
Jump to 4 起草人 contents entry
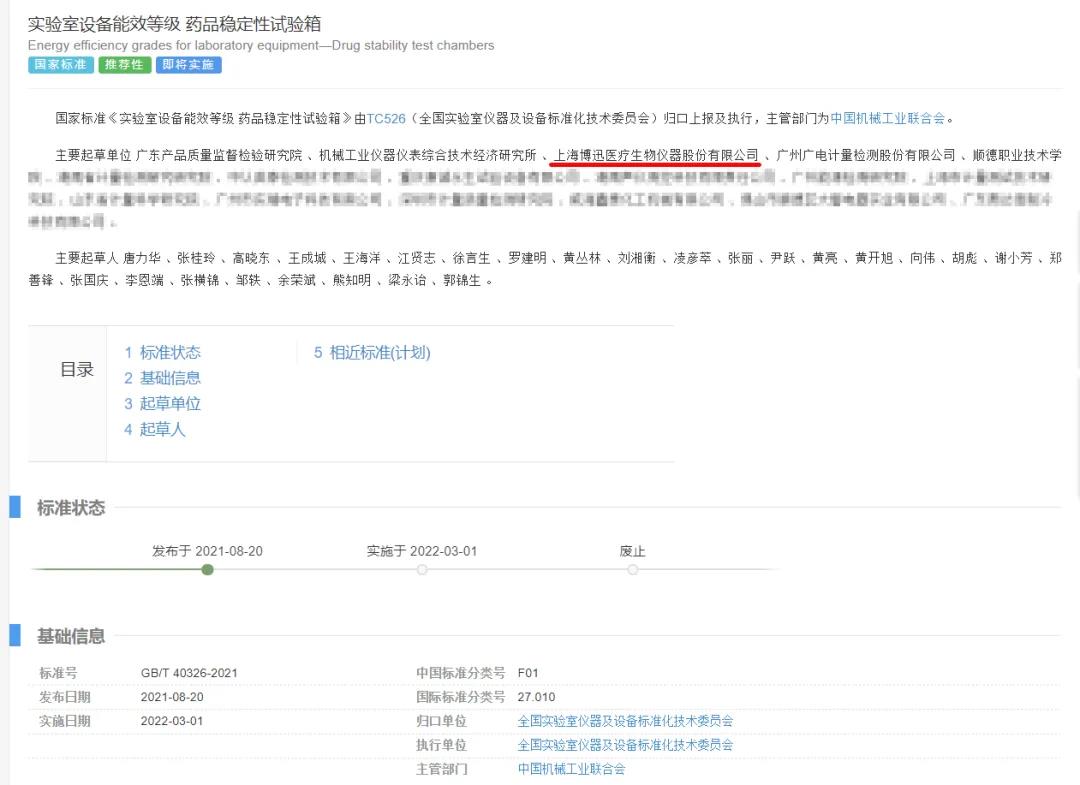(x=155, y=430)
